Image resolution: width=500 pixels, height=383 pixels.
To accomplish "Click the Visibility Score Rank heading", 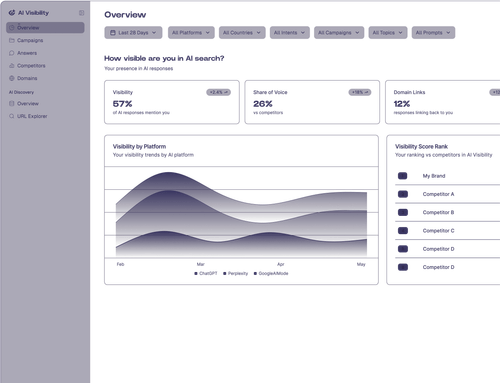I will (421, 146).
